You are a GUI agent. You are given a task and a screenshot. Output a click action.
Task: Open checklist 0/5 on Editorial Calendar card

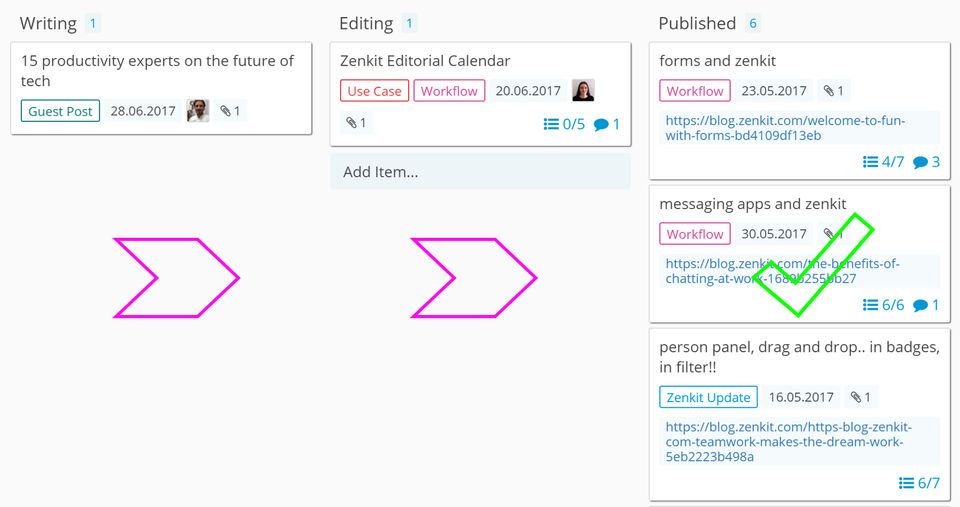tap(564, 124)
